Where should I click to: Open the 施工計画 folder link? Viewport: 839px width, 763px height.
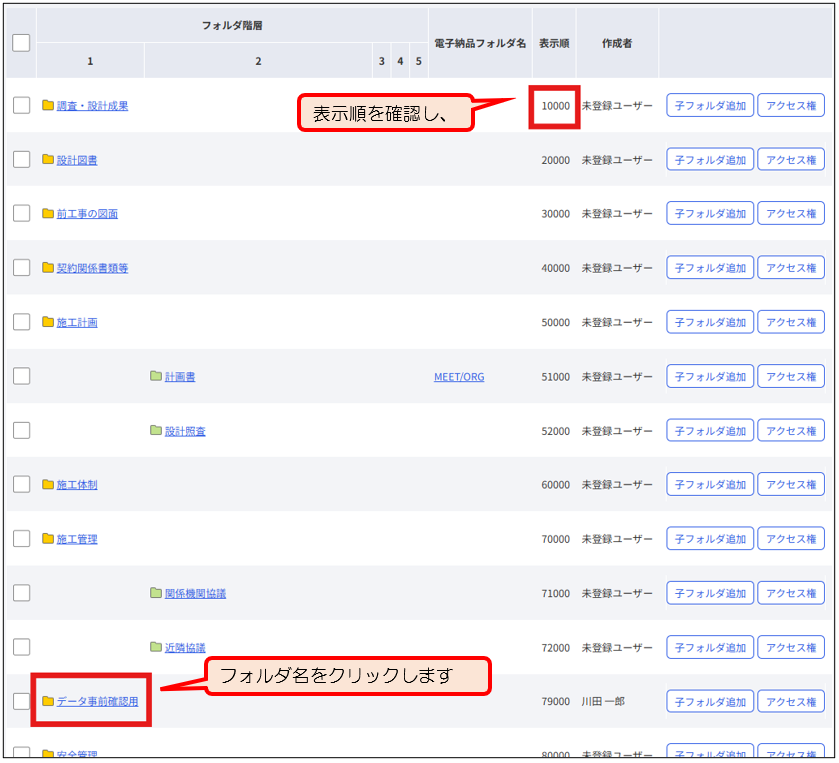point(77,323)
